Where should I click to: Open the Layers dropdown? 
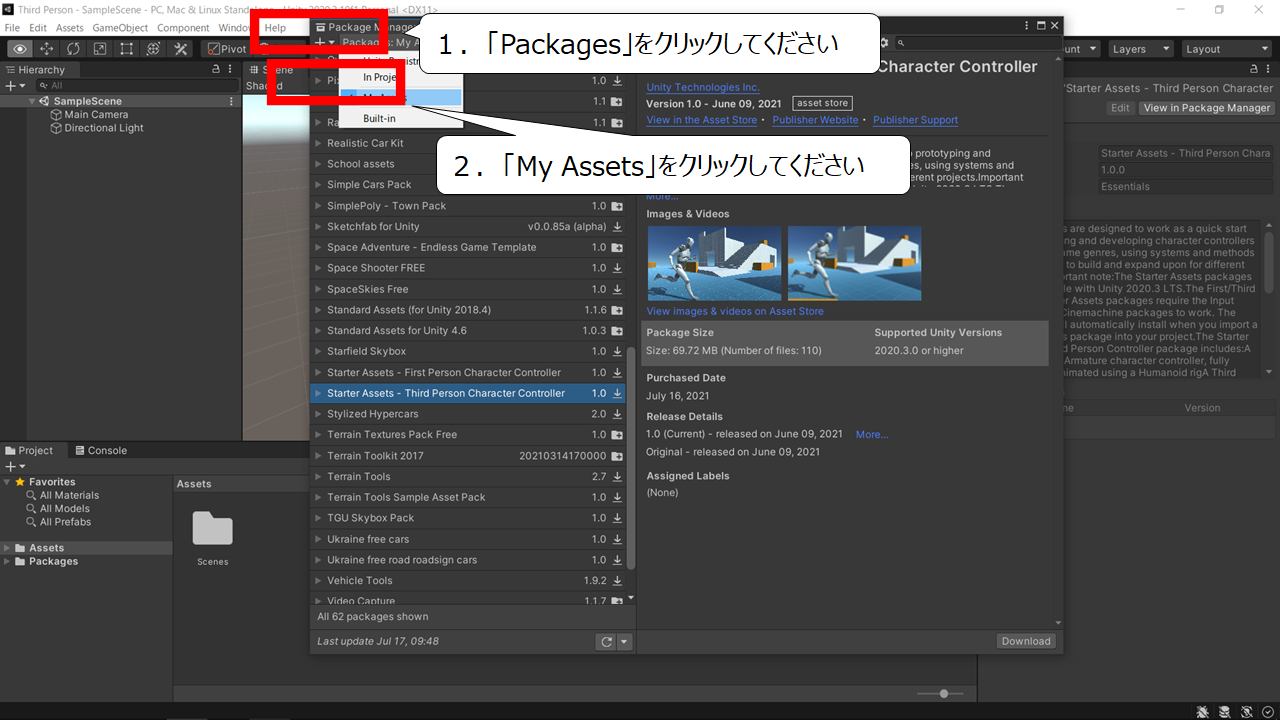(1140, 49)
